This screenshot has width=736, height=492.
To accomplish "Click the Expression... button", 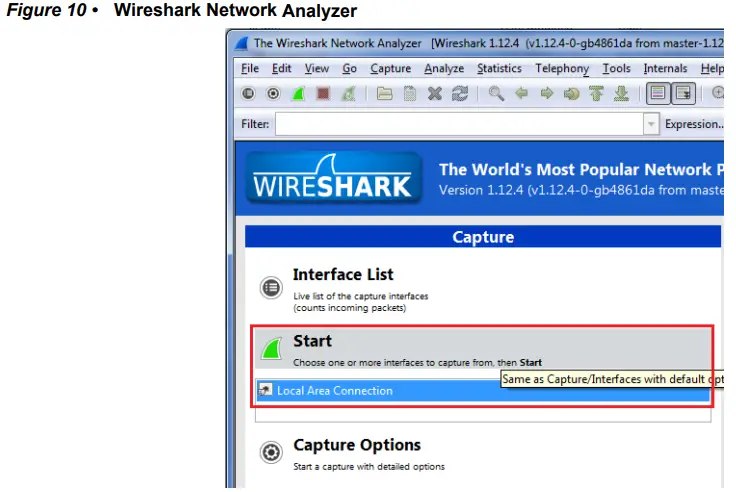I will click(694, 124).
